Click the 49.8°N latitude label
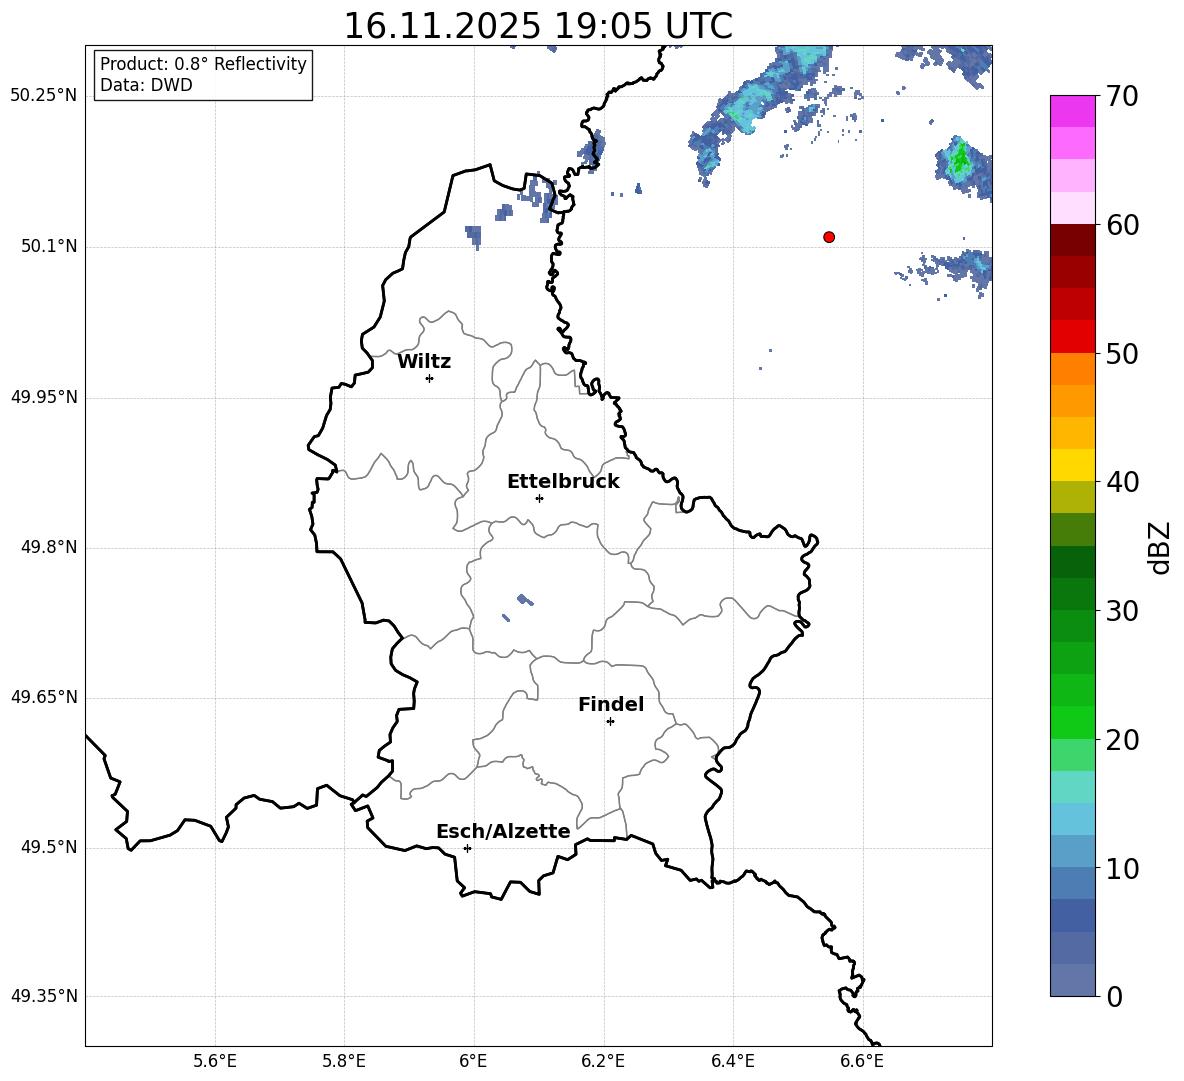This screenshot has height=1081, width=1184. coord(49,547)
